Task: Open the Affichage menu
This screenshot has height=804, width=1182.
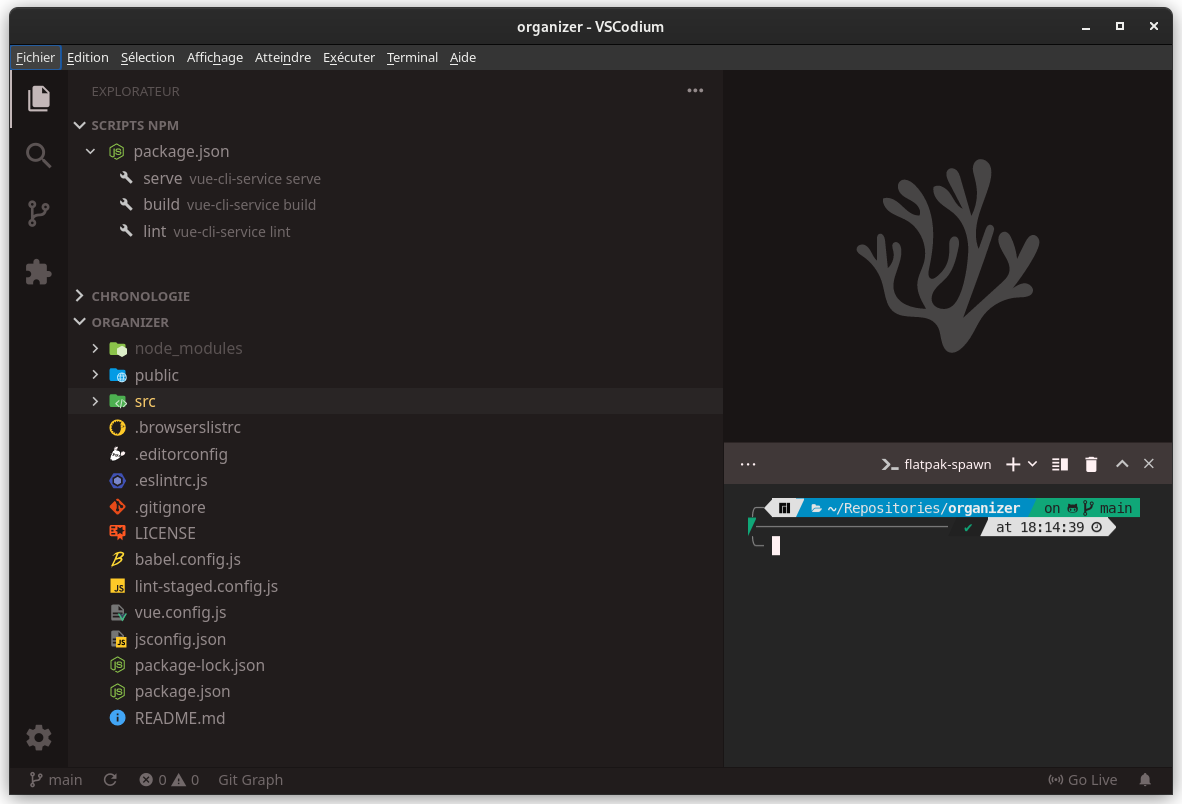Action: 215,57
